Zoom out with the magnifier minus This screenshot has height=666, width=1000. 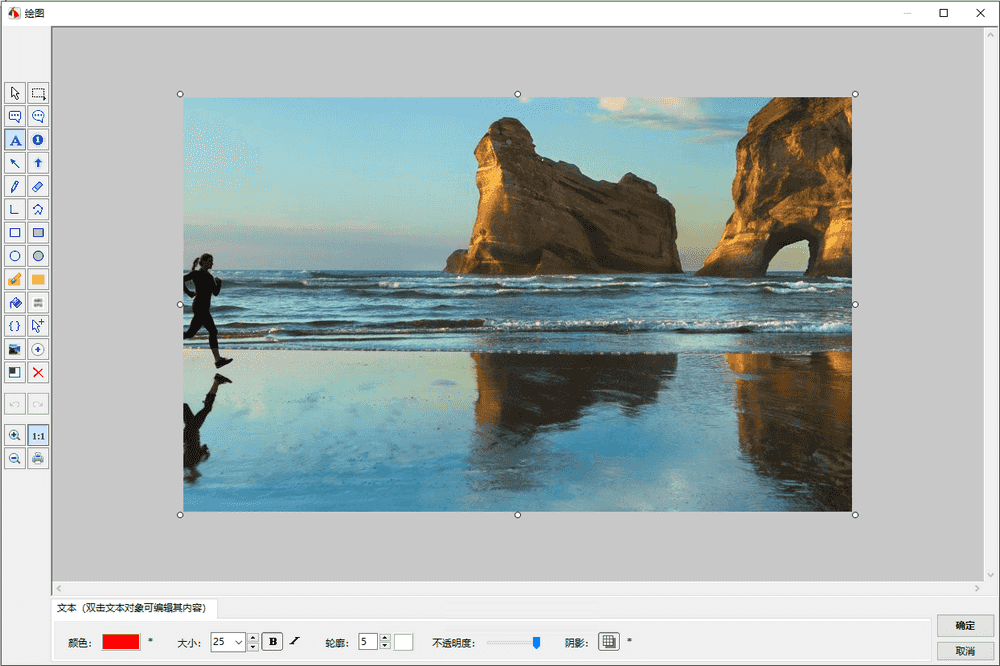(x=15, y=459)
